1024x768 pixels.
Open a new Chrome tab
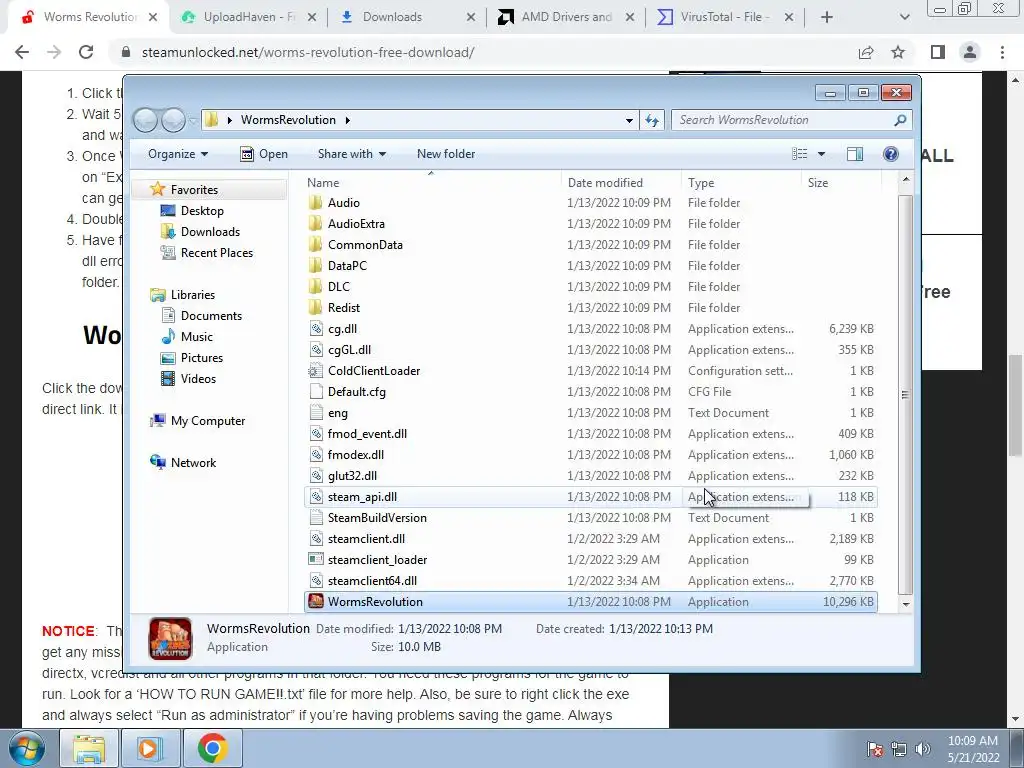tap(827, 17)
